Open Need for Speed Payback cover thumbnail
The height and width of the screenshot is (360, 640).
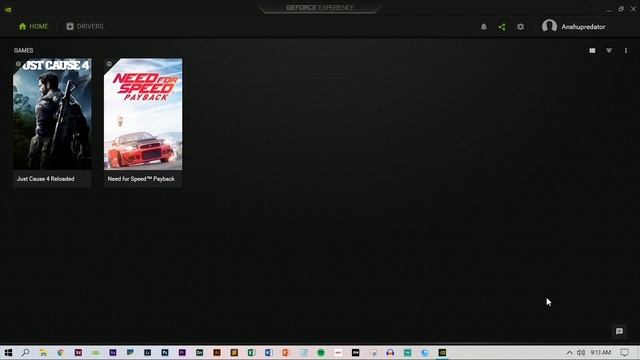(x=143, y=114)
